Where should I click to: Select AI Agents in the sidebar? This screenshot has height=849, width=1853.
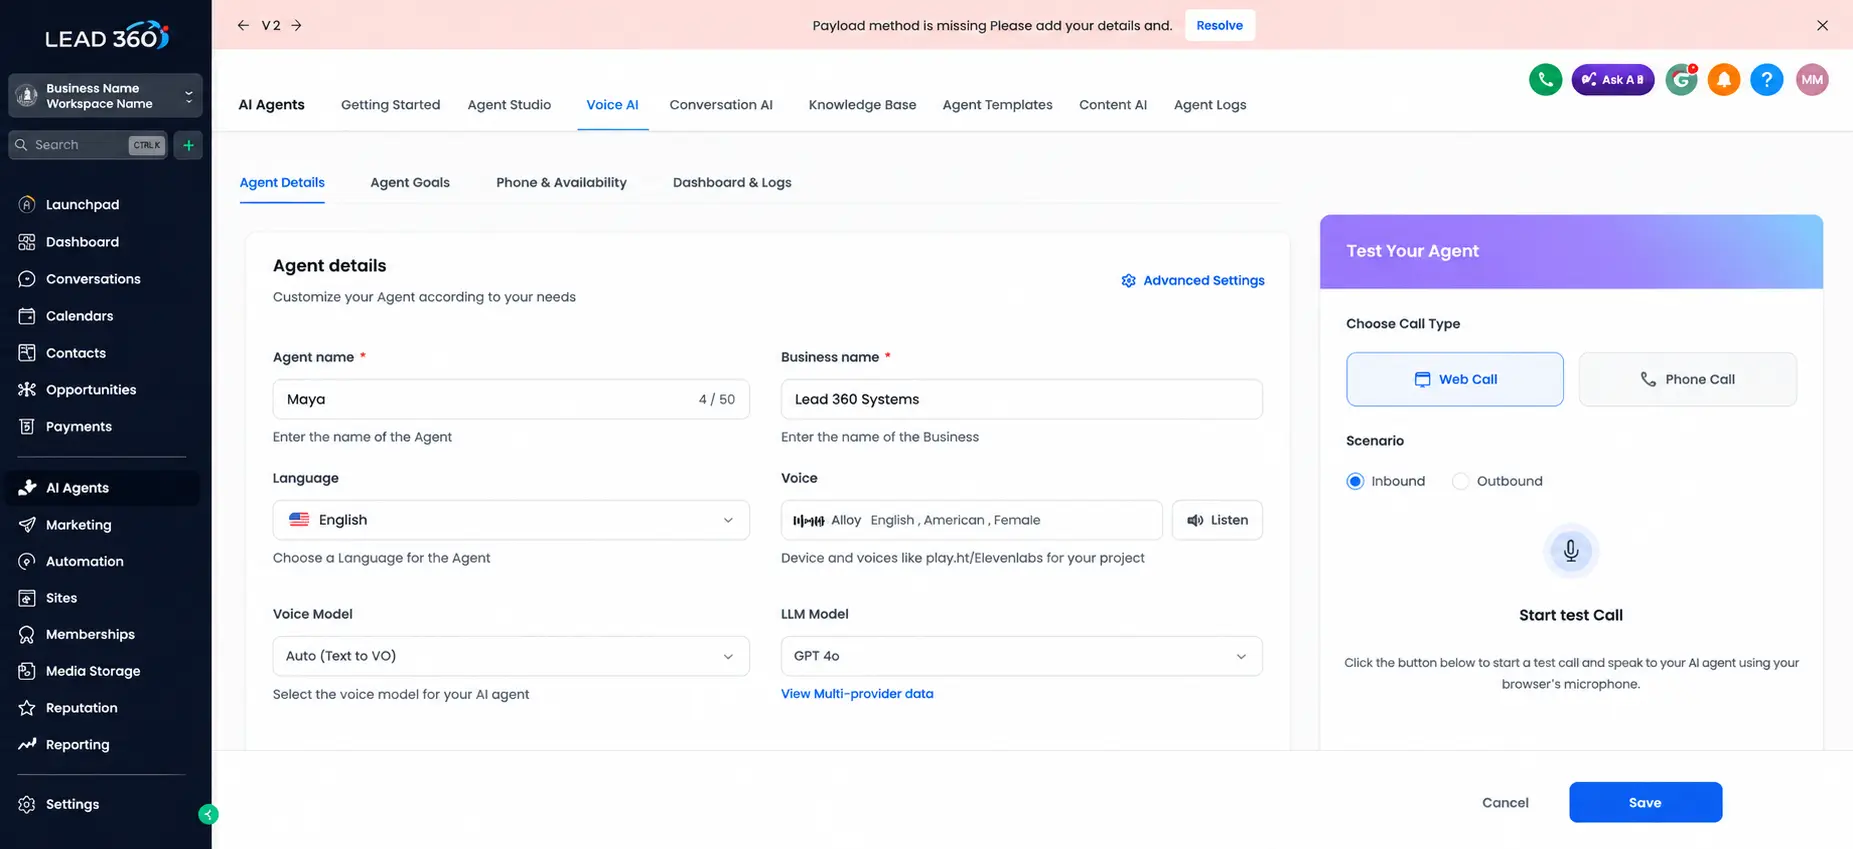[x=103, y=488]
